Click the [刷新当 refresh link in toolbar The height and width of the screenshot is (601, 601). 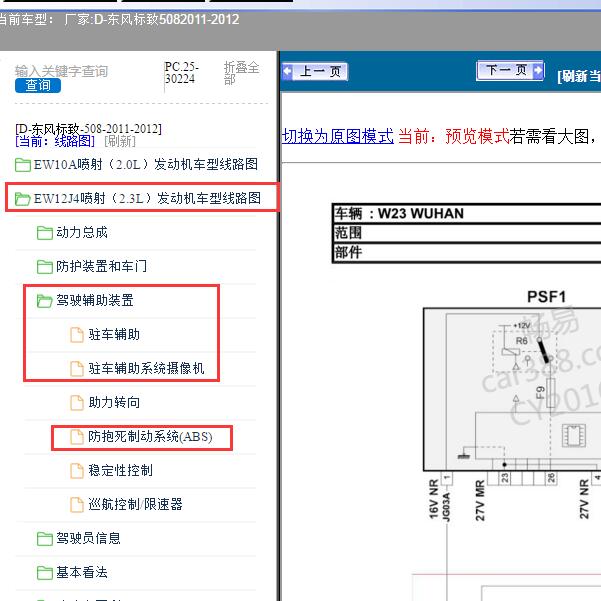(579, 76)
